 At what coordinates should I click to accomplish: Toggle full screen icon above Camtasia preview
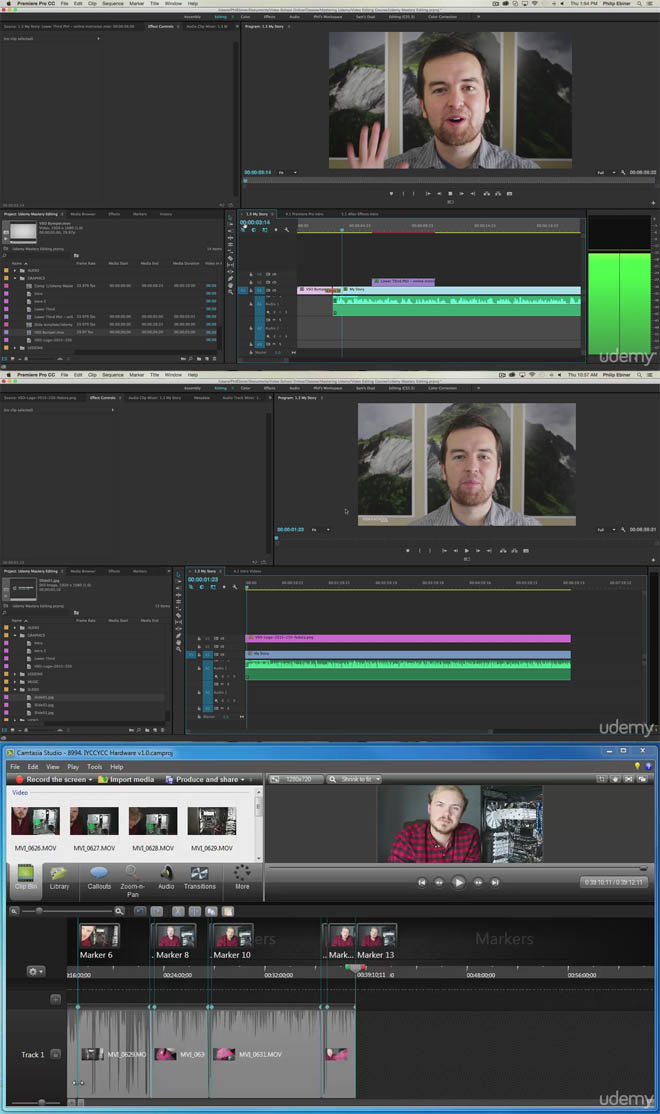[x=629, y=779]
